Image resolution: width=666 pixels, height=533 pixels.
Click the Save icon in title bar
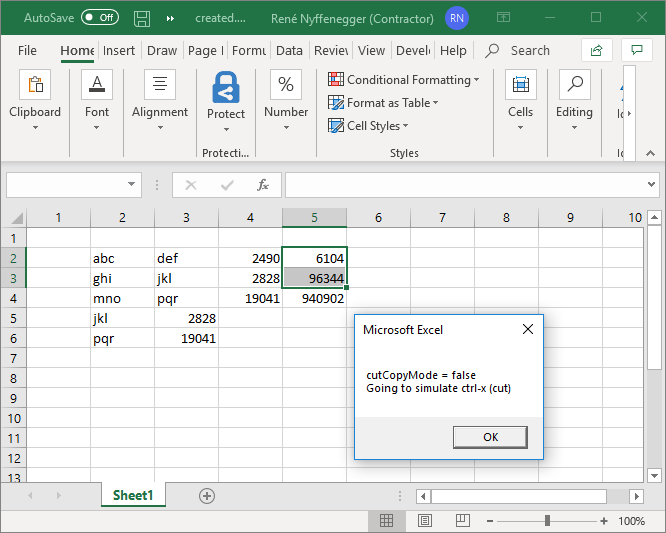[142, 18]
